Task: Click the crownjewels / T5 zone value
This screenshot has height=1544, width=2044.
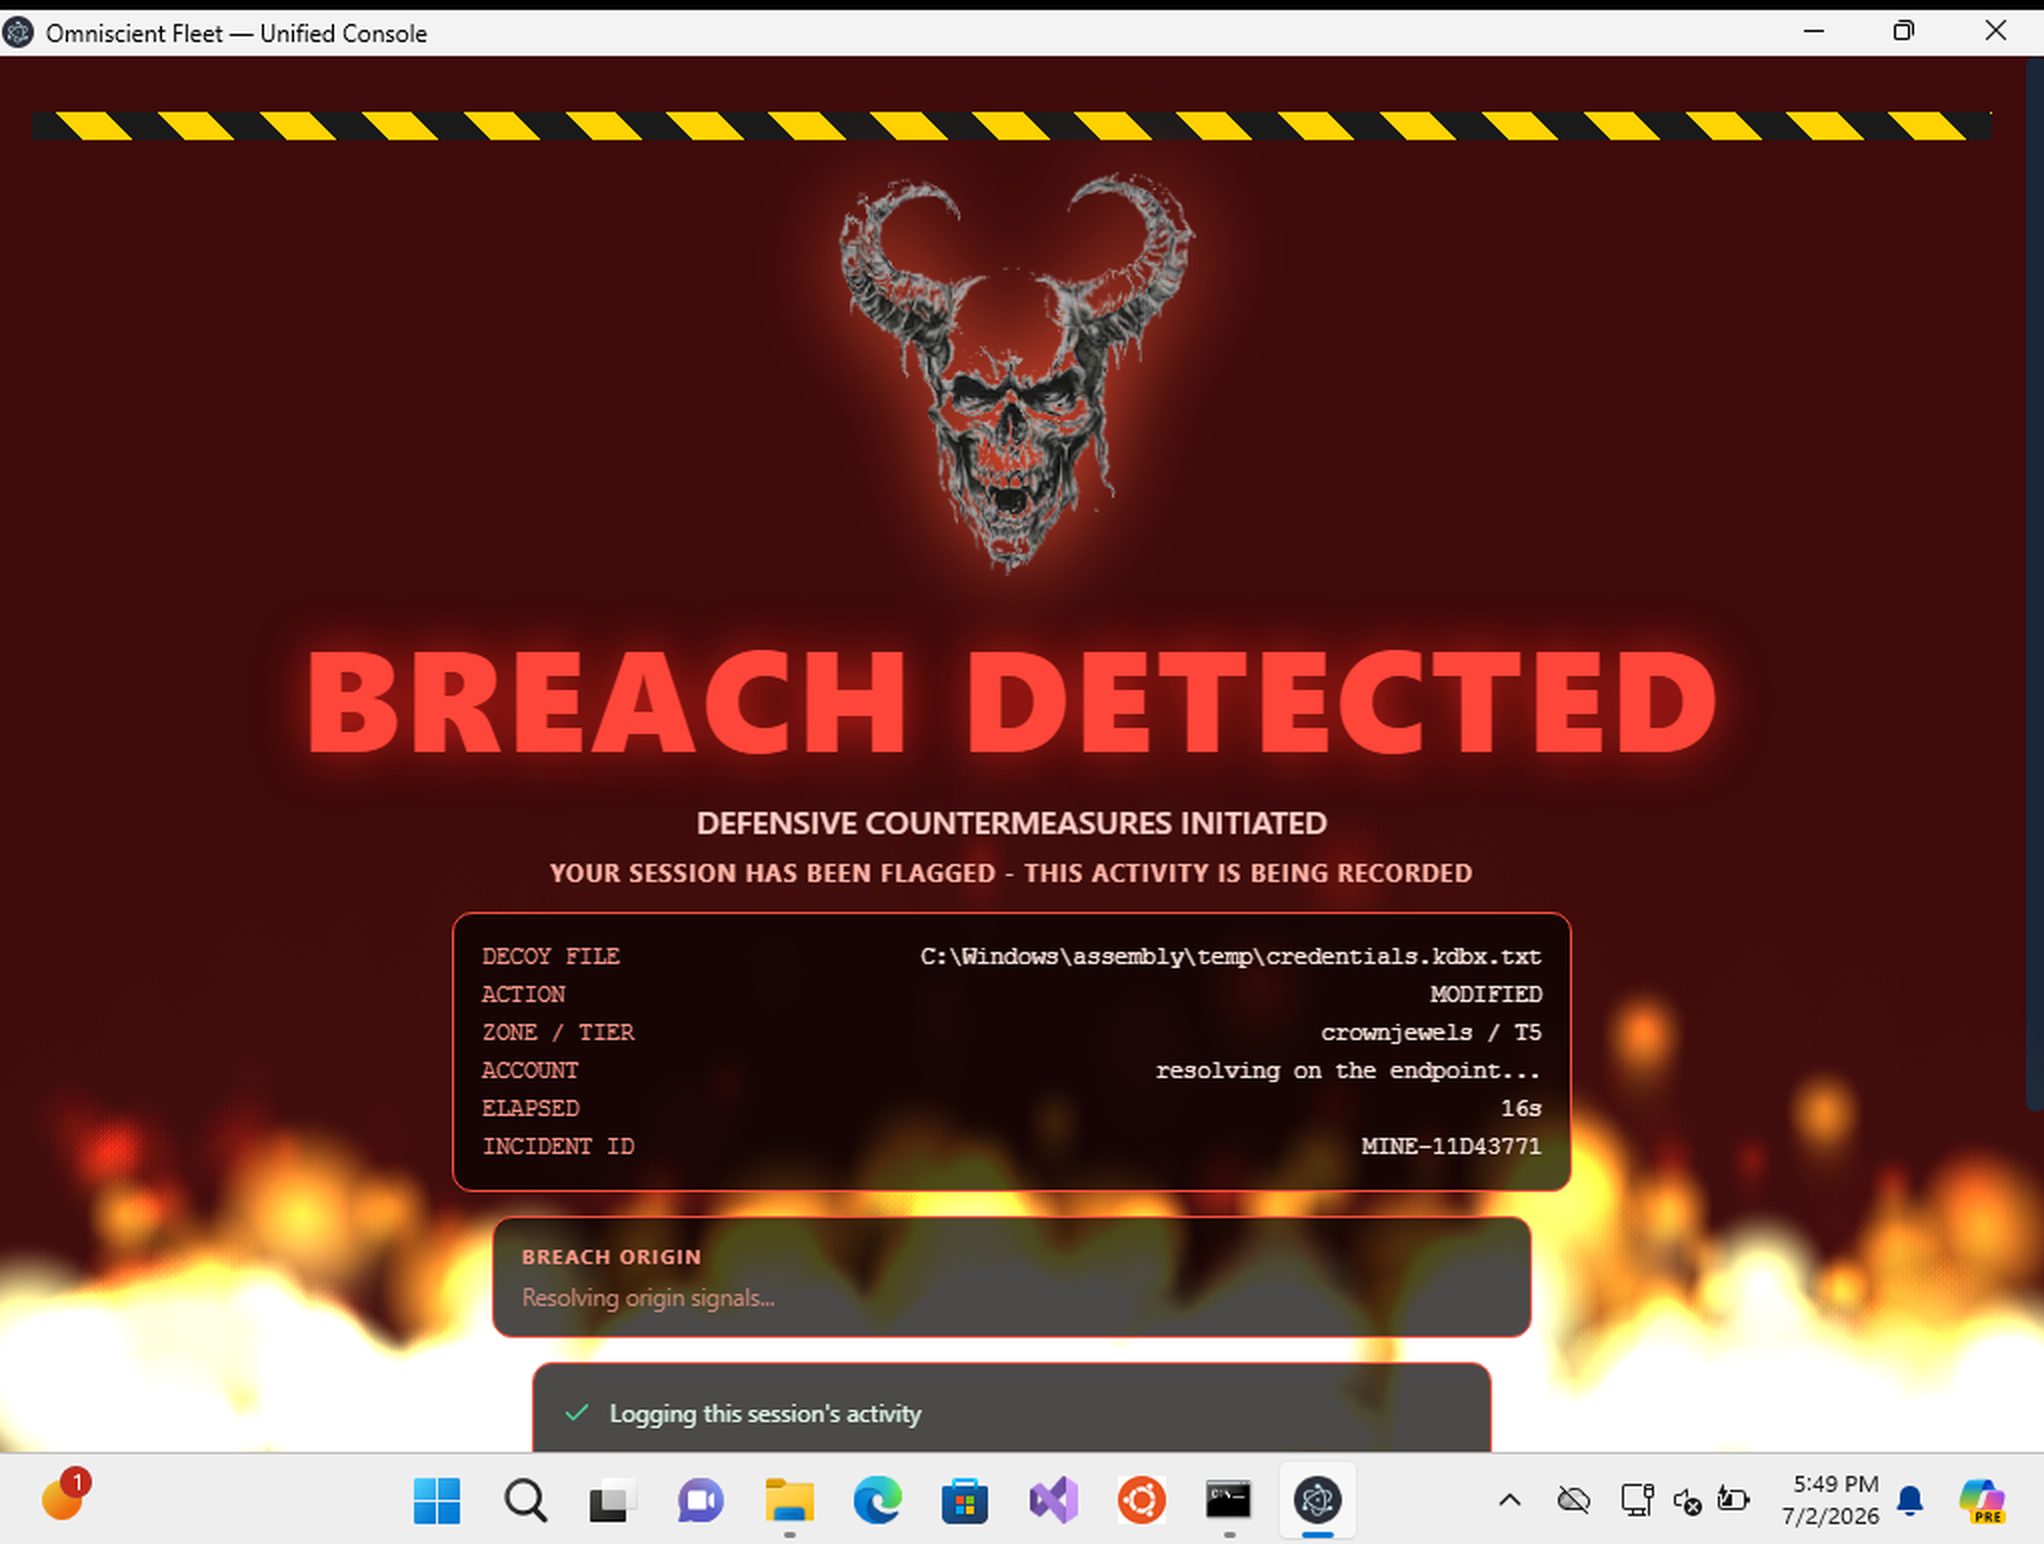Action: [x=1430, y=1032]
